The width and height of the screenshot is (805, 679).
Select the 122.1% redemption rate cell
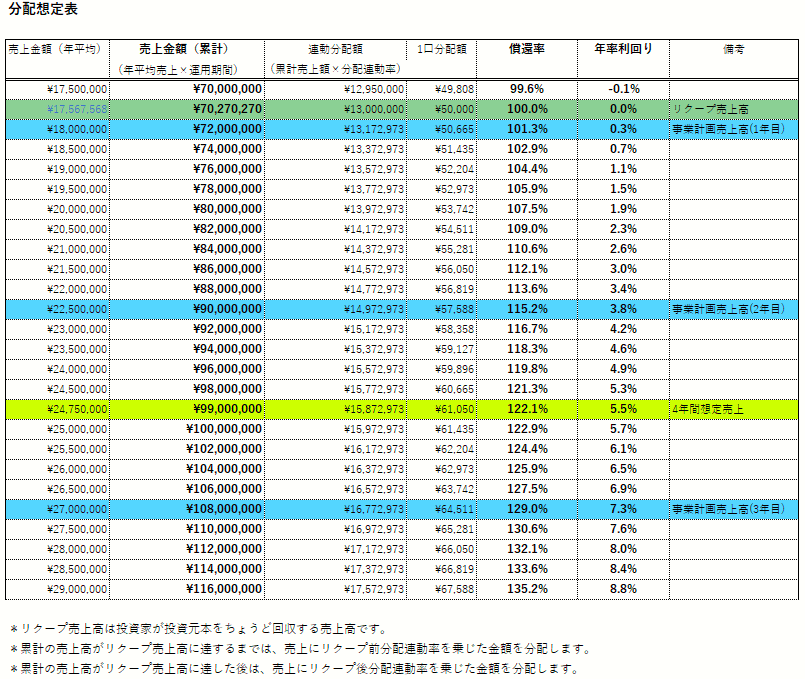pyautogui.click(x=528, y=409)
